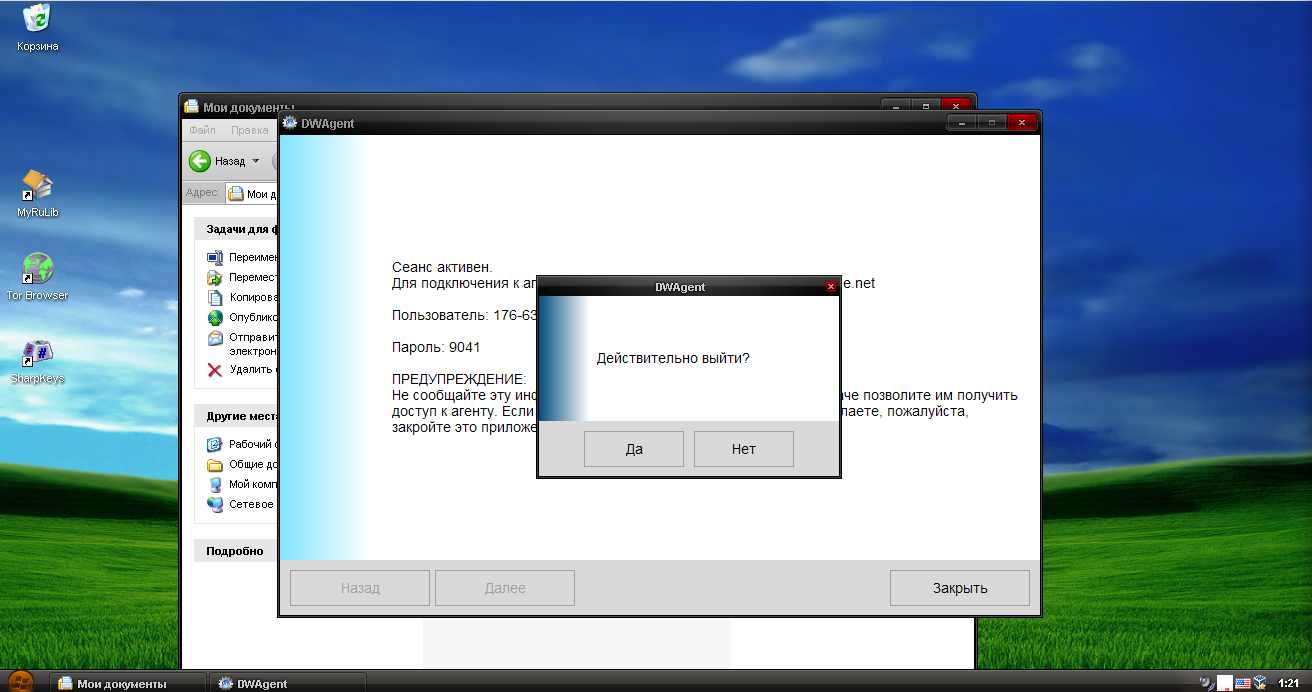Image resolution: width=1312 pixels, height=692 pixels.
Task: Click the disabled Назад button in DWAgent
Action: point(360,588)
